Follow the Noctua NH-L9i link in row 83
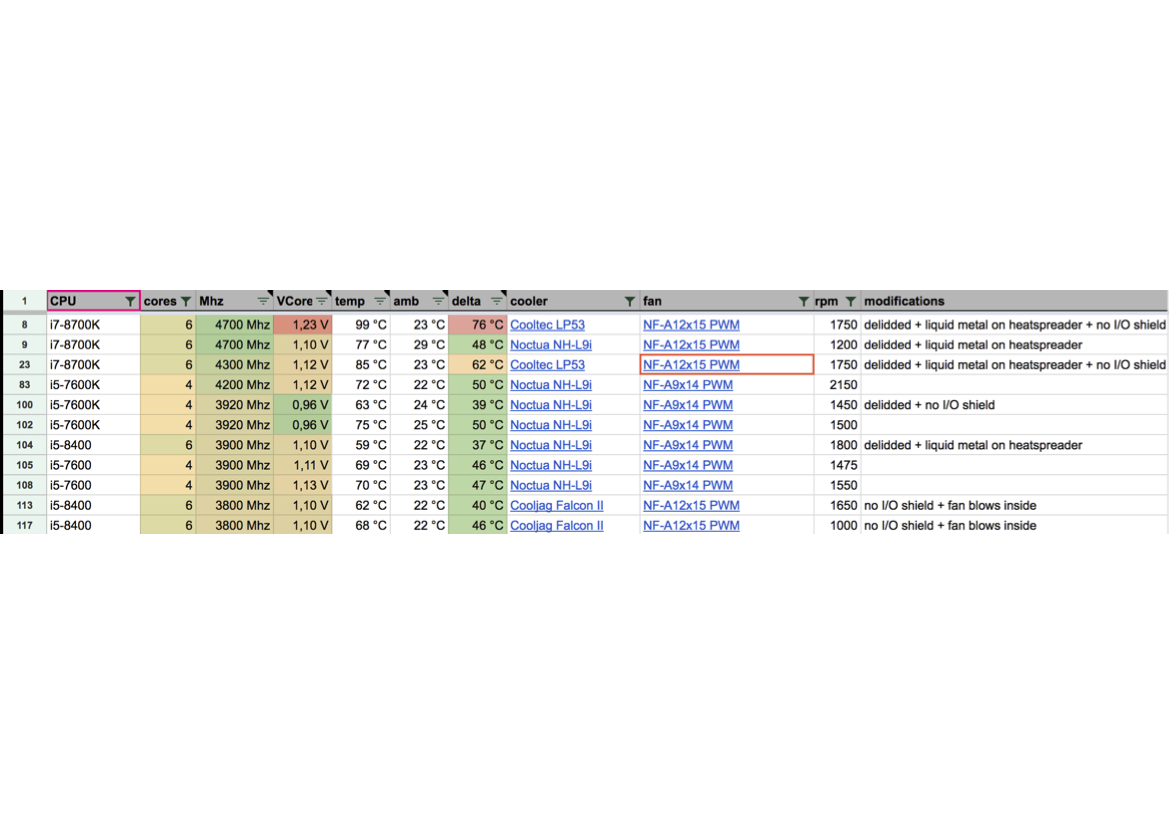This screenshot has width=1169, height=826. click(550, 385)
